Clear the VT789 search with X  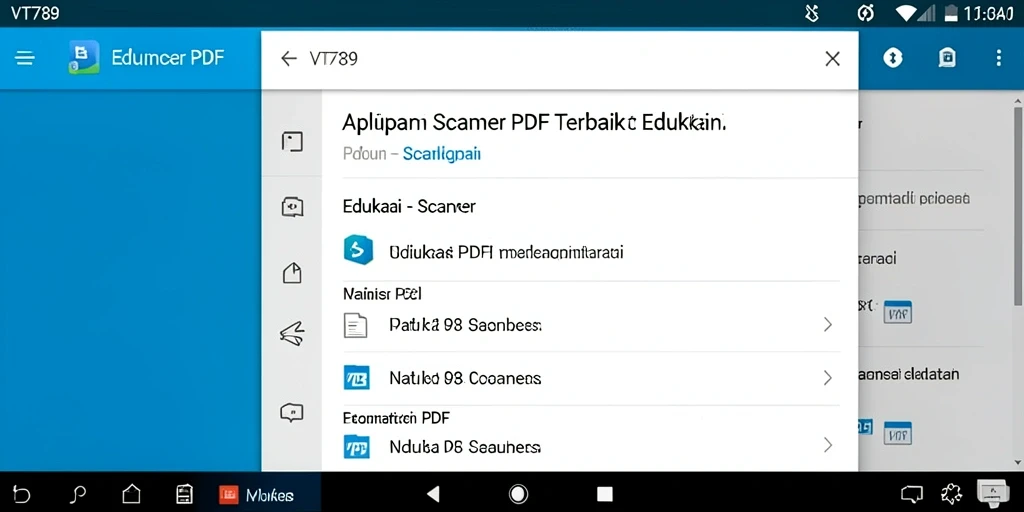tap(832, 59)
